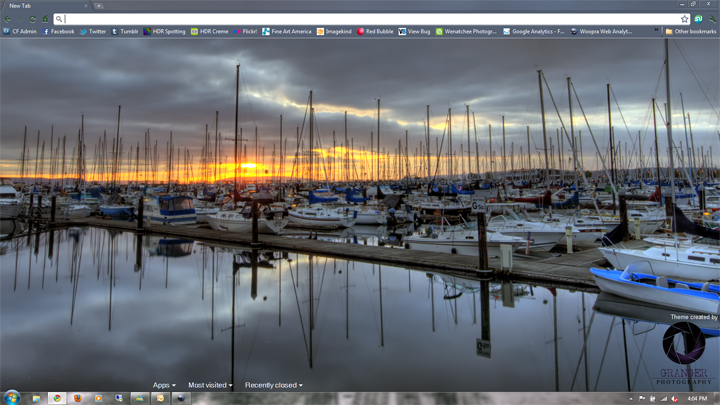720x405 pixels.
Task: Expand the Most visited dropdown
Action: pyautogui.click(x=210, y=385)
